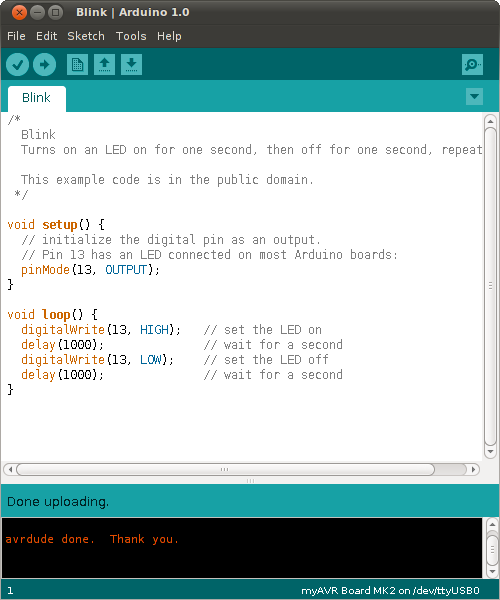Select the Blink sketch tab

(37, 98)
